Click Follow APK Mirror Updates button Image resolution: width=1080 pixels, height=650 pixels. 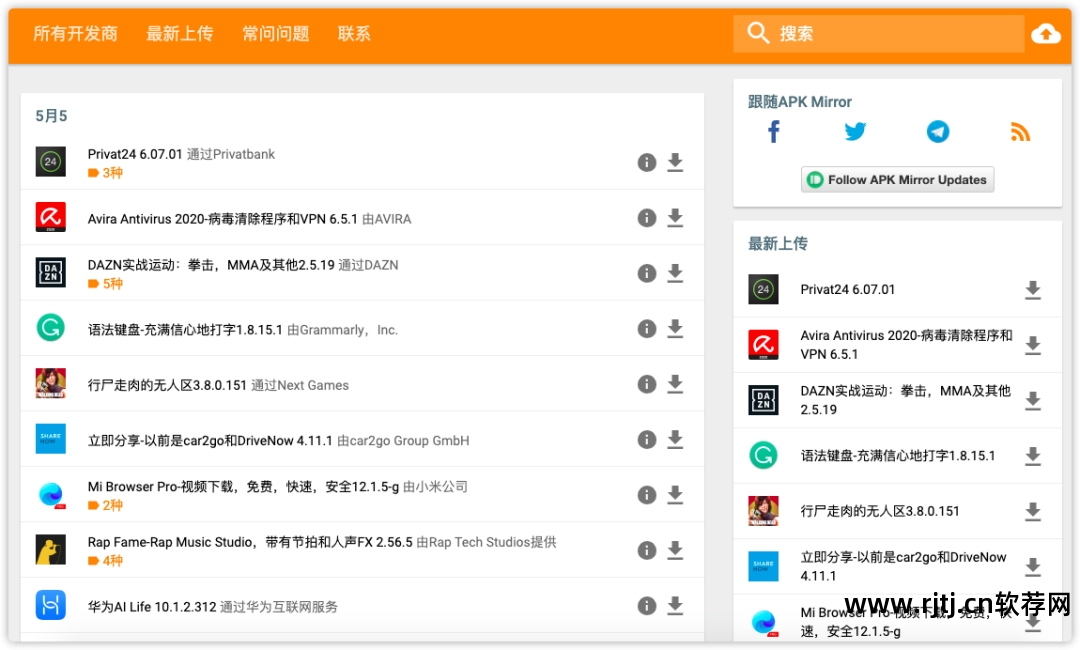coord(897,180)
